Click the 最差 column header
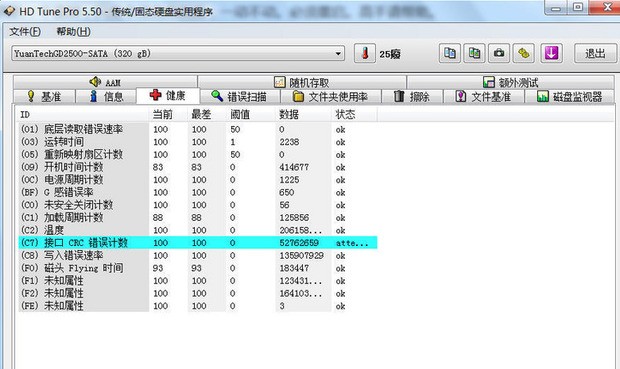The width and height of the screenshot is (620, 369). pos(207,115)
